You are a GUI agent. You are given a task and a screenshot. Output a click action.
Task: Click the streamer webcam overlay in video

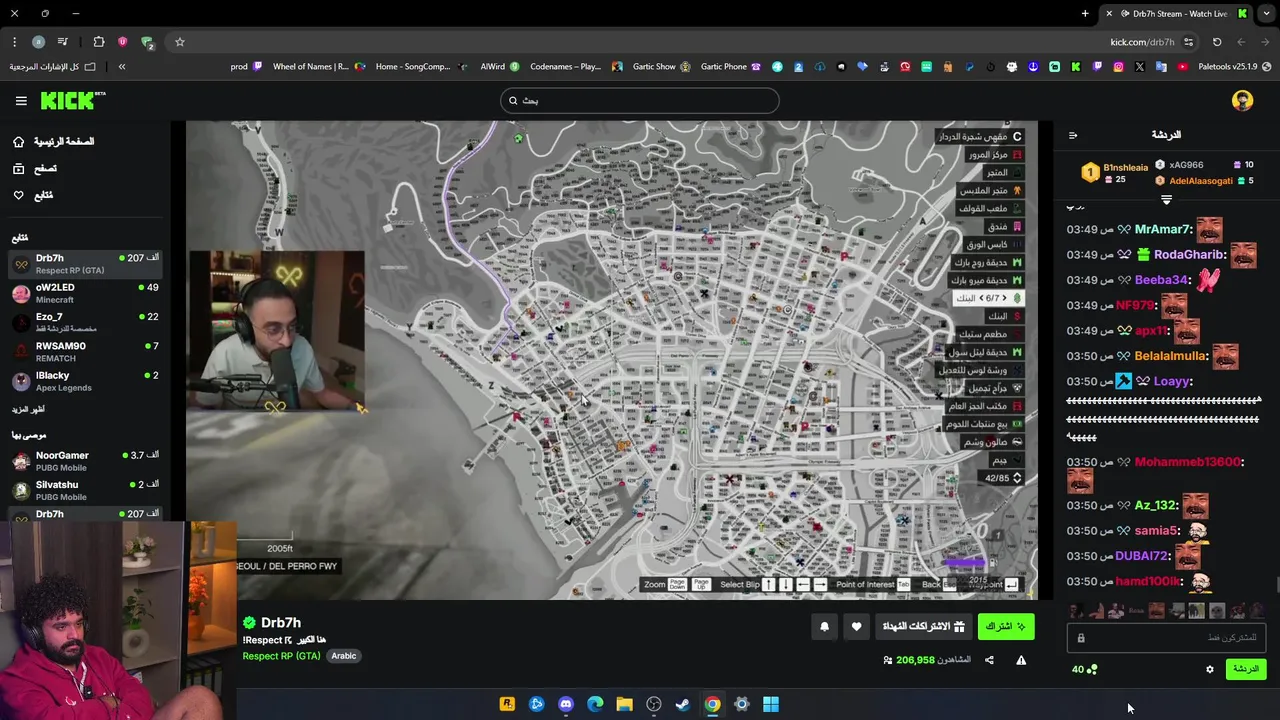point(276,332)
